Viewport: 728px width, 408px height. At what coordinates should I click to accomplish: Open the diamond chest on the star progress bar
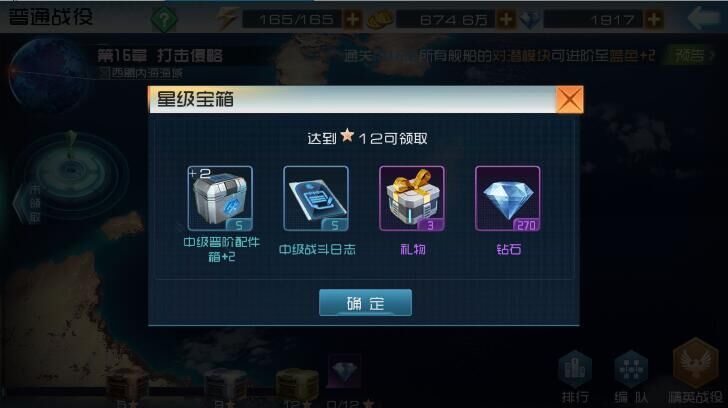[344, 371]
